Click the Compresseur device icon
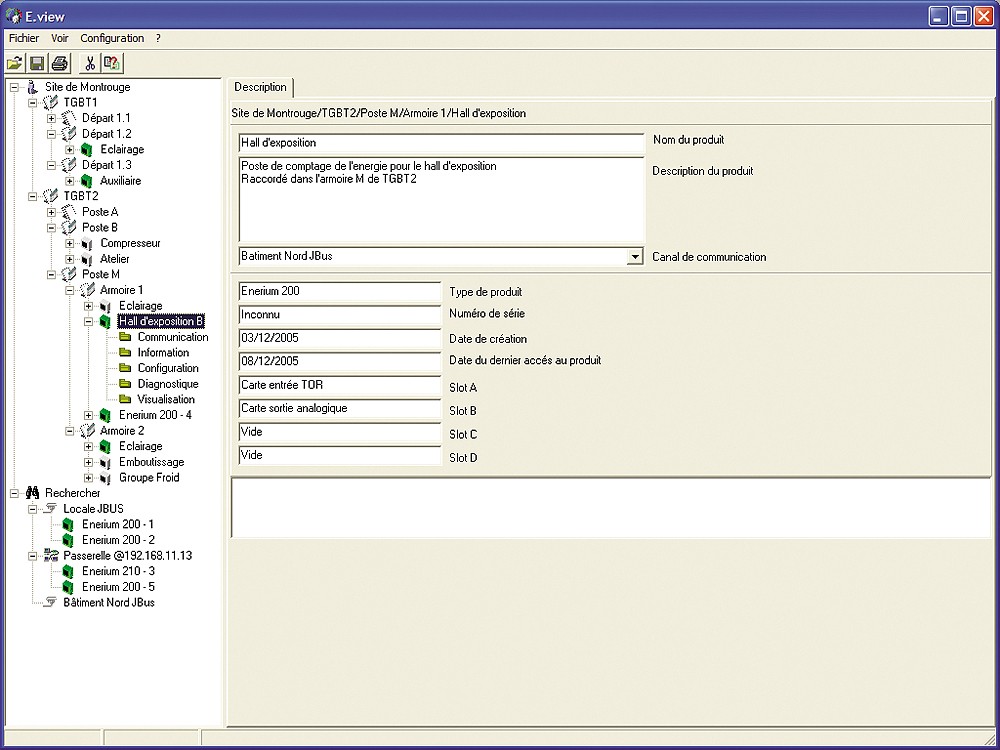 coord(87,243)
